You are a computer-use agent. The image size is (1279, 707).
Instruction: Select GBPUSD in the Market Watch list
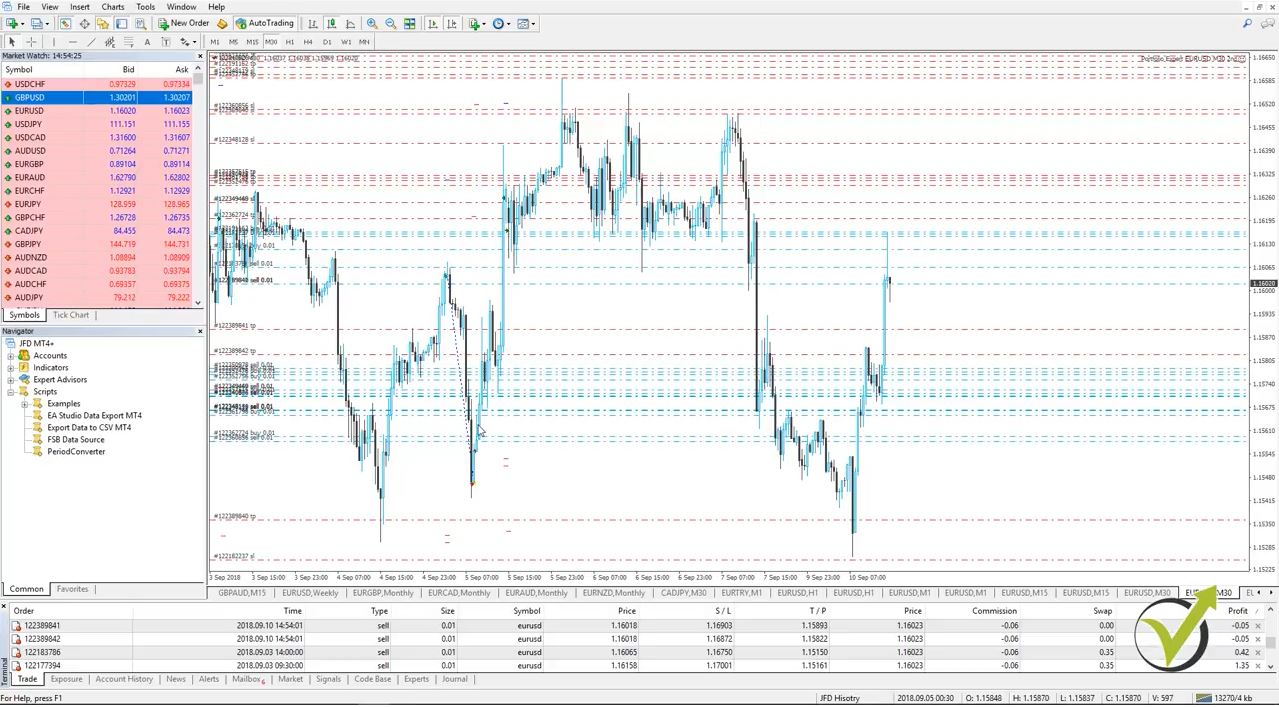pyautogui.click(x=30, y=97)
